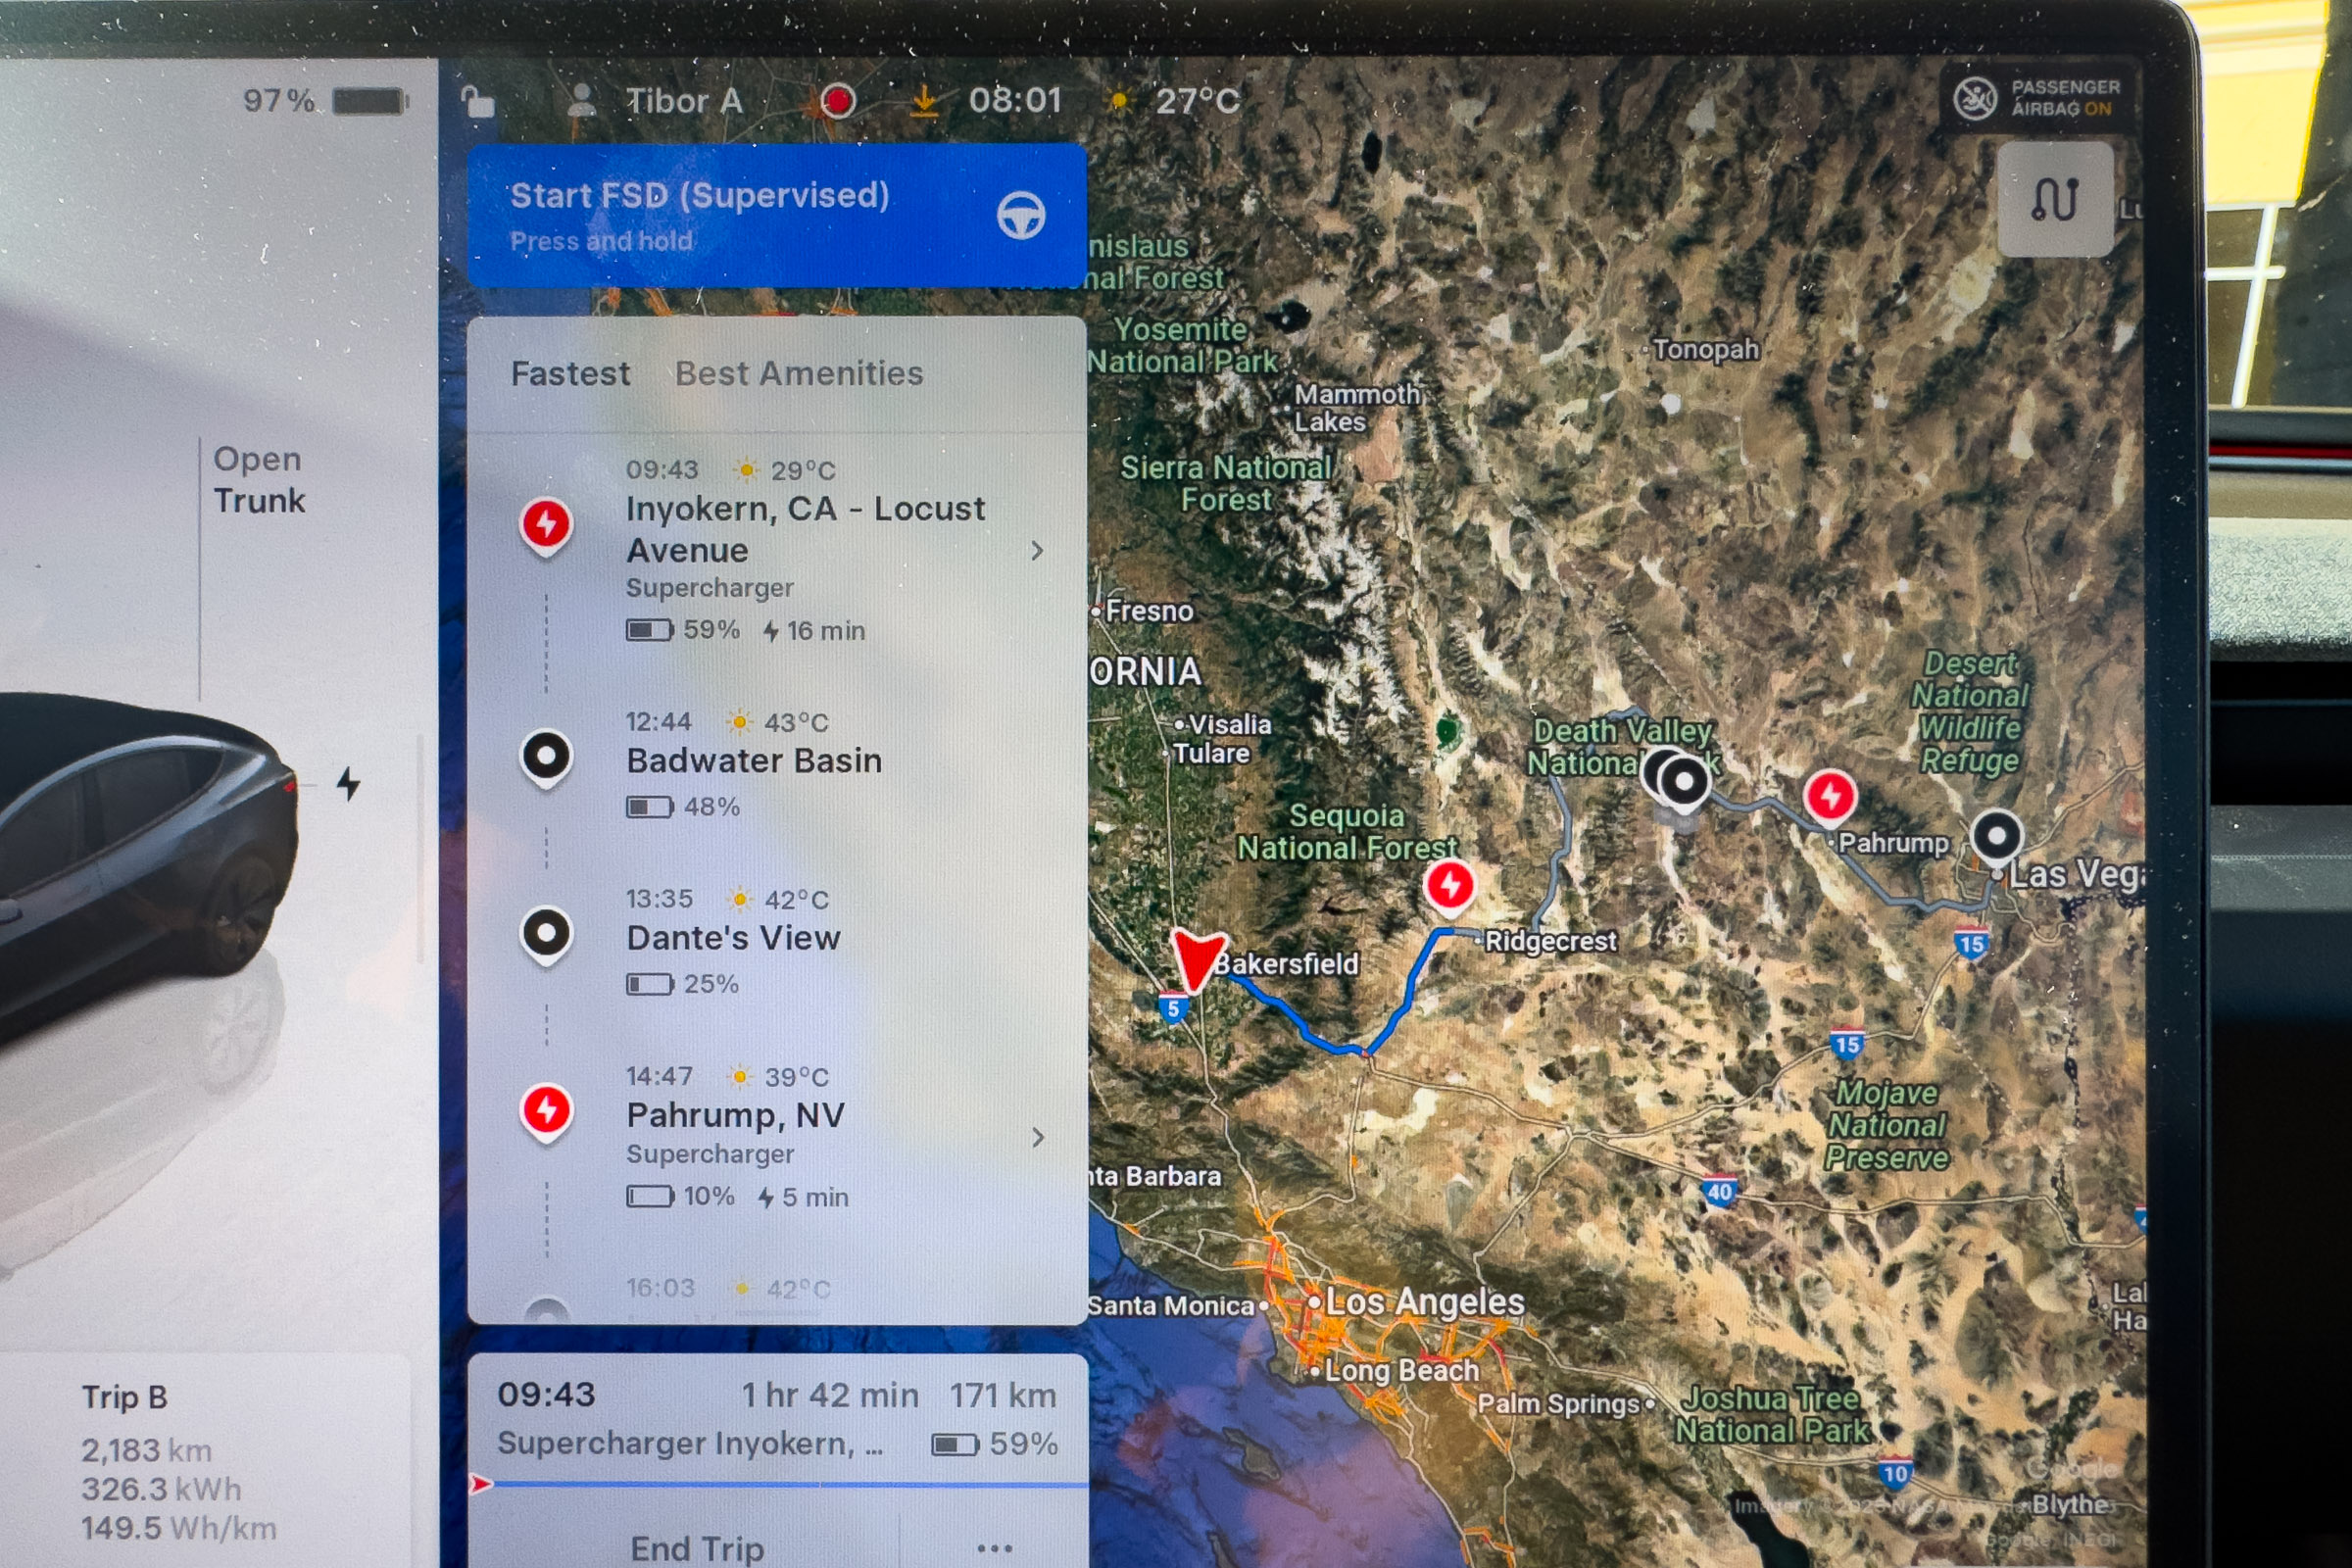Screen dimensions: 2352x1568
Task: Open the Tibor A driver profile
Action: (x=655, y=101)
